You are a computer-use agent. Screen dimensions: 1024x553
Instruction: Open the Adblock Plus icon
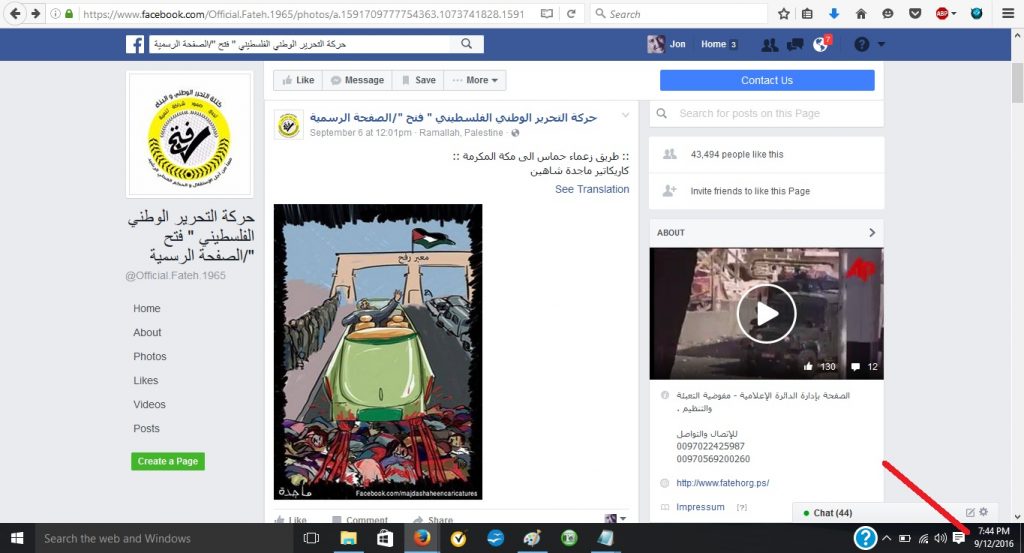(942, 14)
